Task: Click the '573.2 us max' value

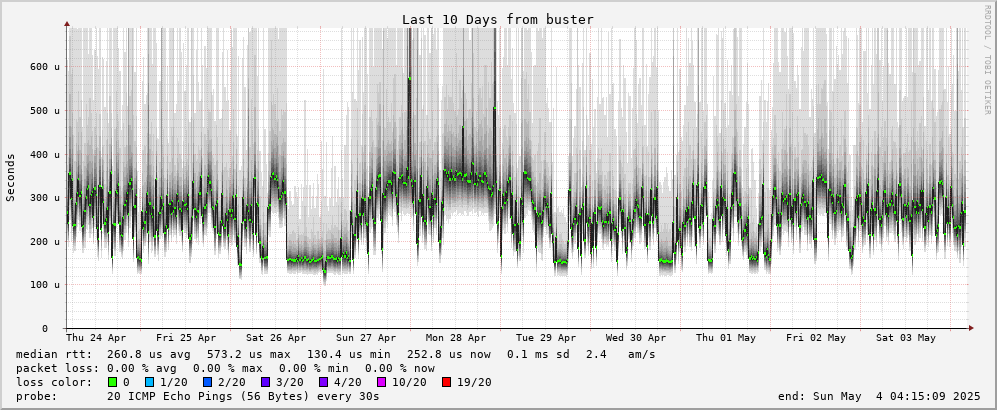Action: [x=249, y=354]
